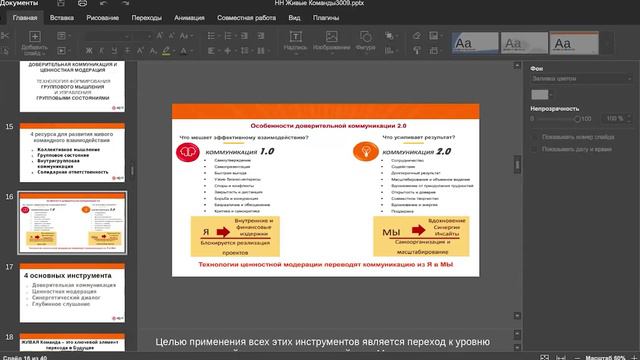Apply superscript formatting
This screenshot has width=640, height=360.
point(140,51)
